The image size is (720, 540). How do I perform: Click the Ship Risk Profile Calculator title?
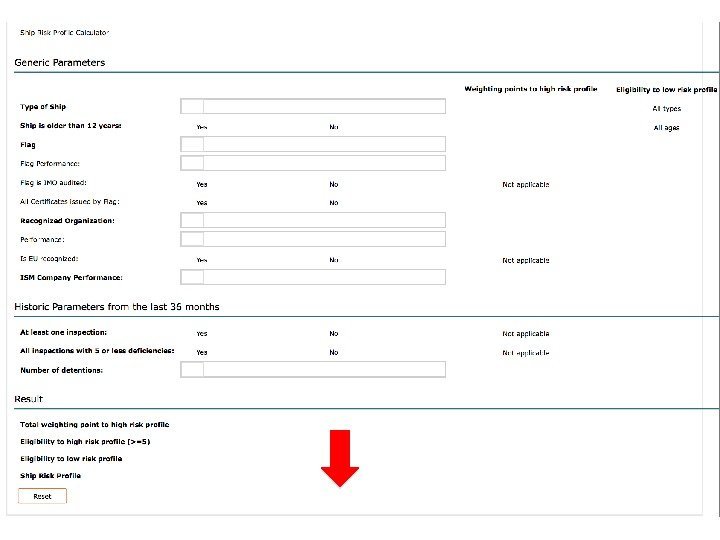click(64, 33)
